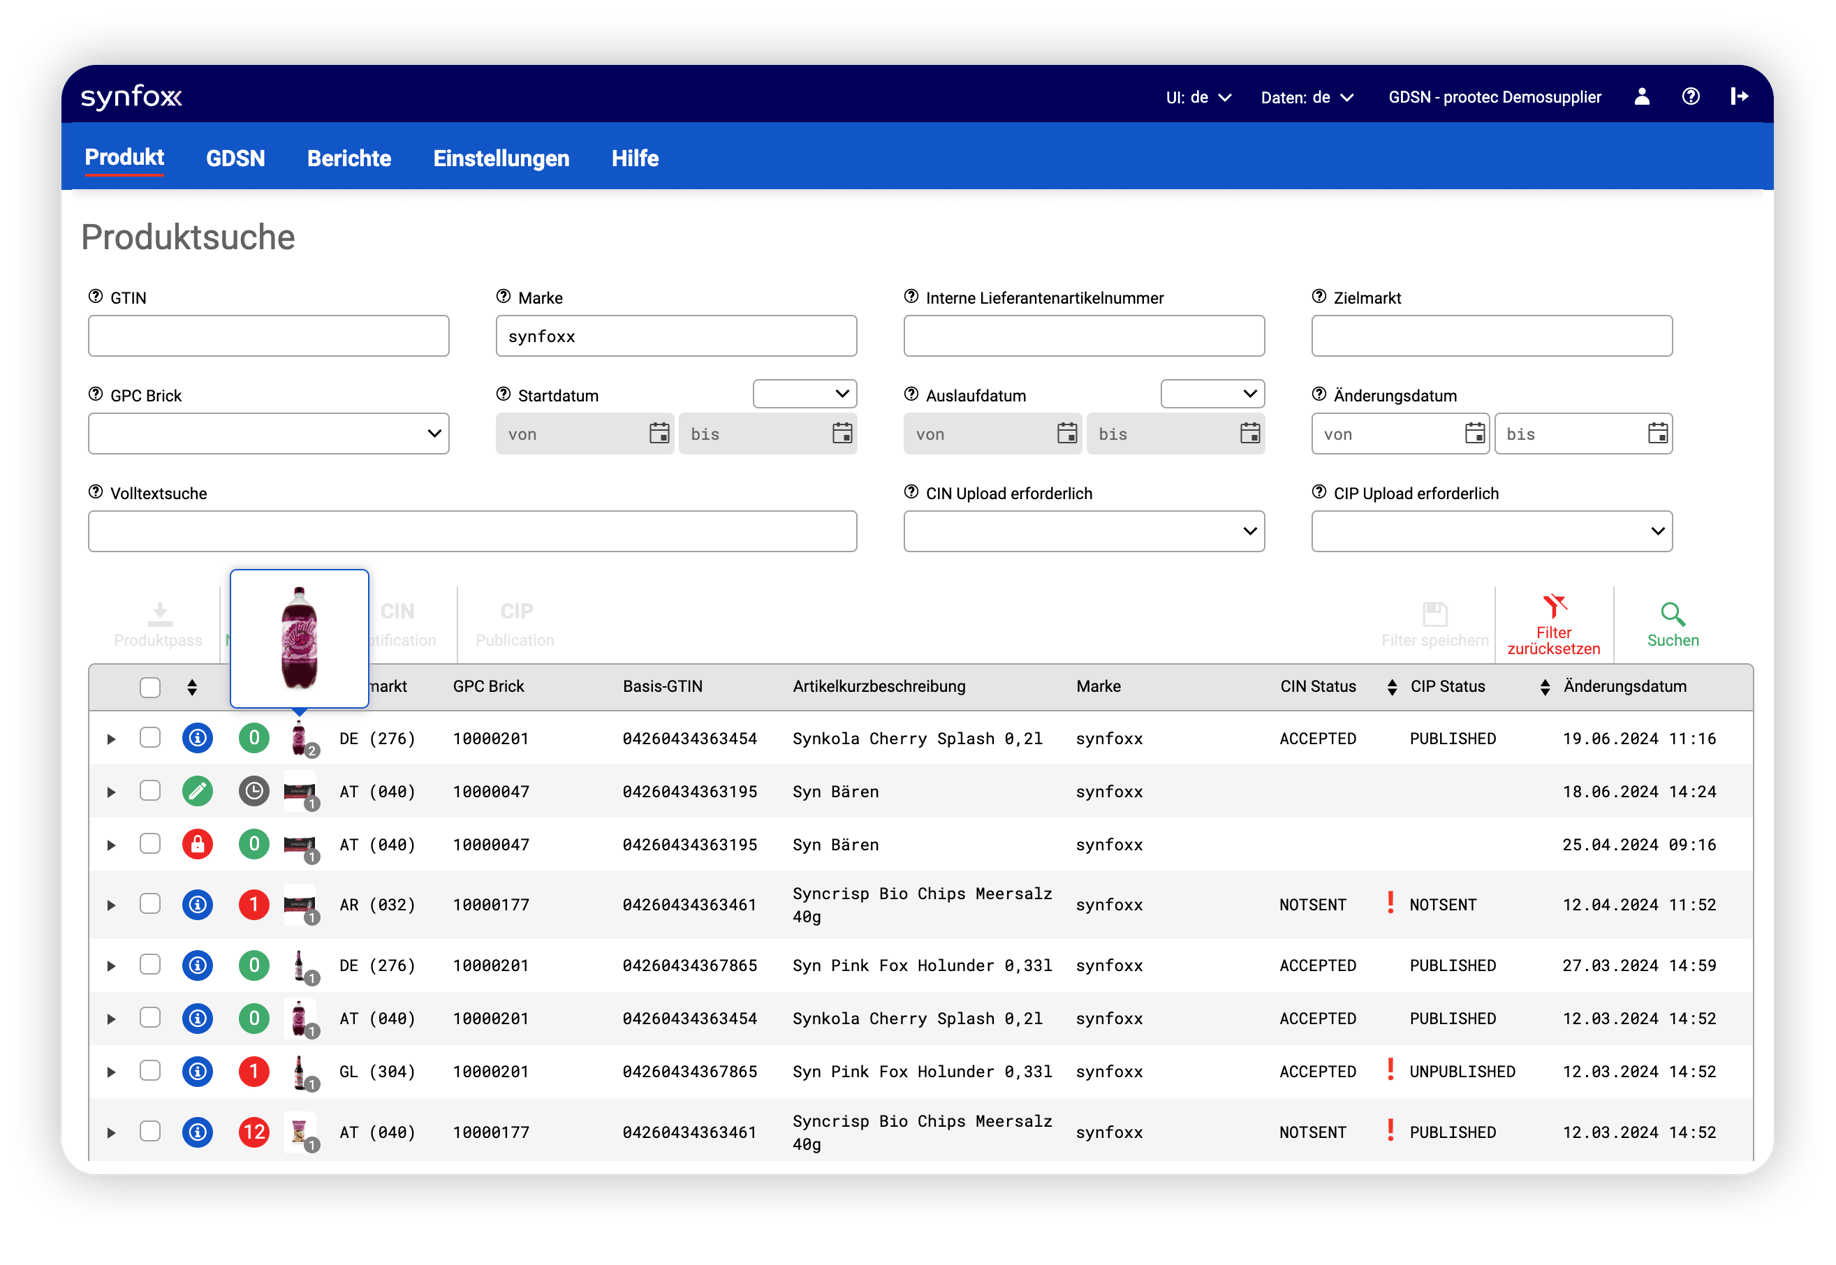Image resolution: width=1836 pixels, height=1265 pixels.
Task: Open Startdatum von calendar picker
Action: click(659, 434)
